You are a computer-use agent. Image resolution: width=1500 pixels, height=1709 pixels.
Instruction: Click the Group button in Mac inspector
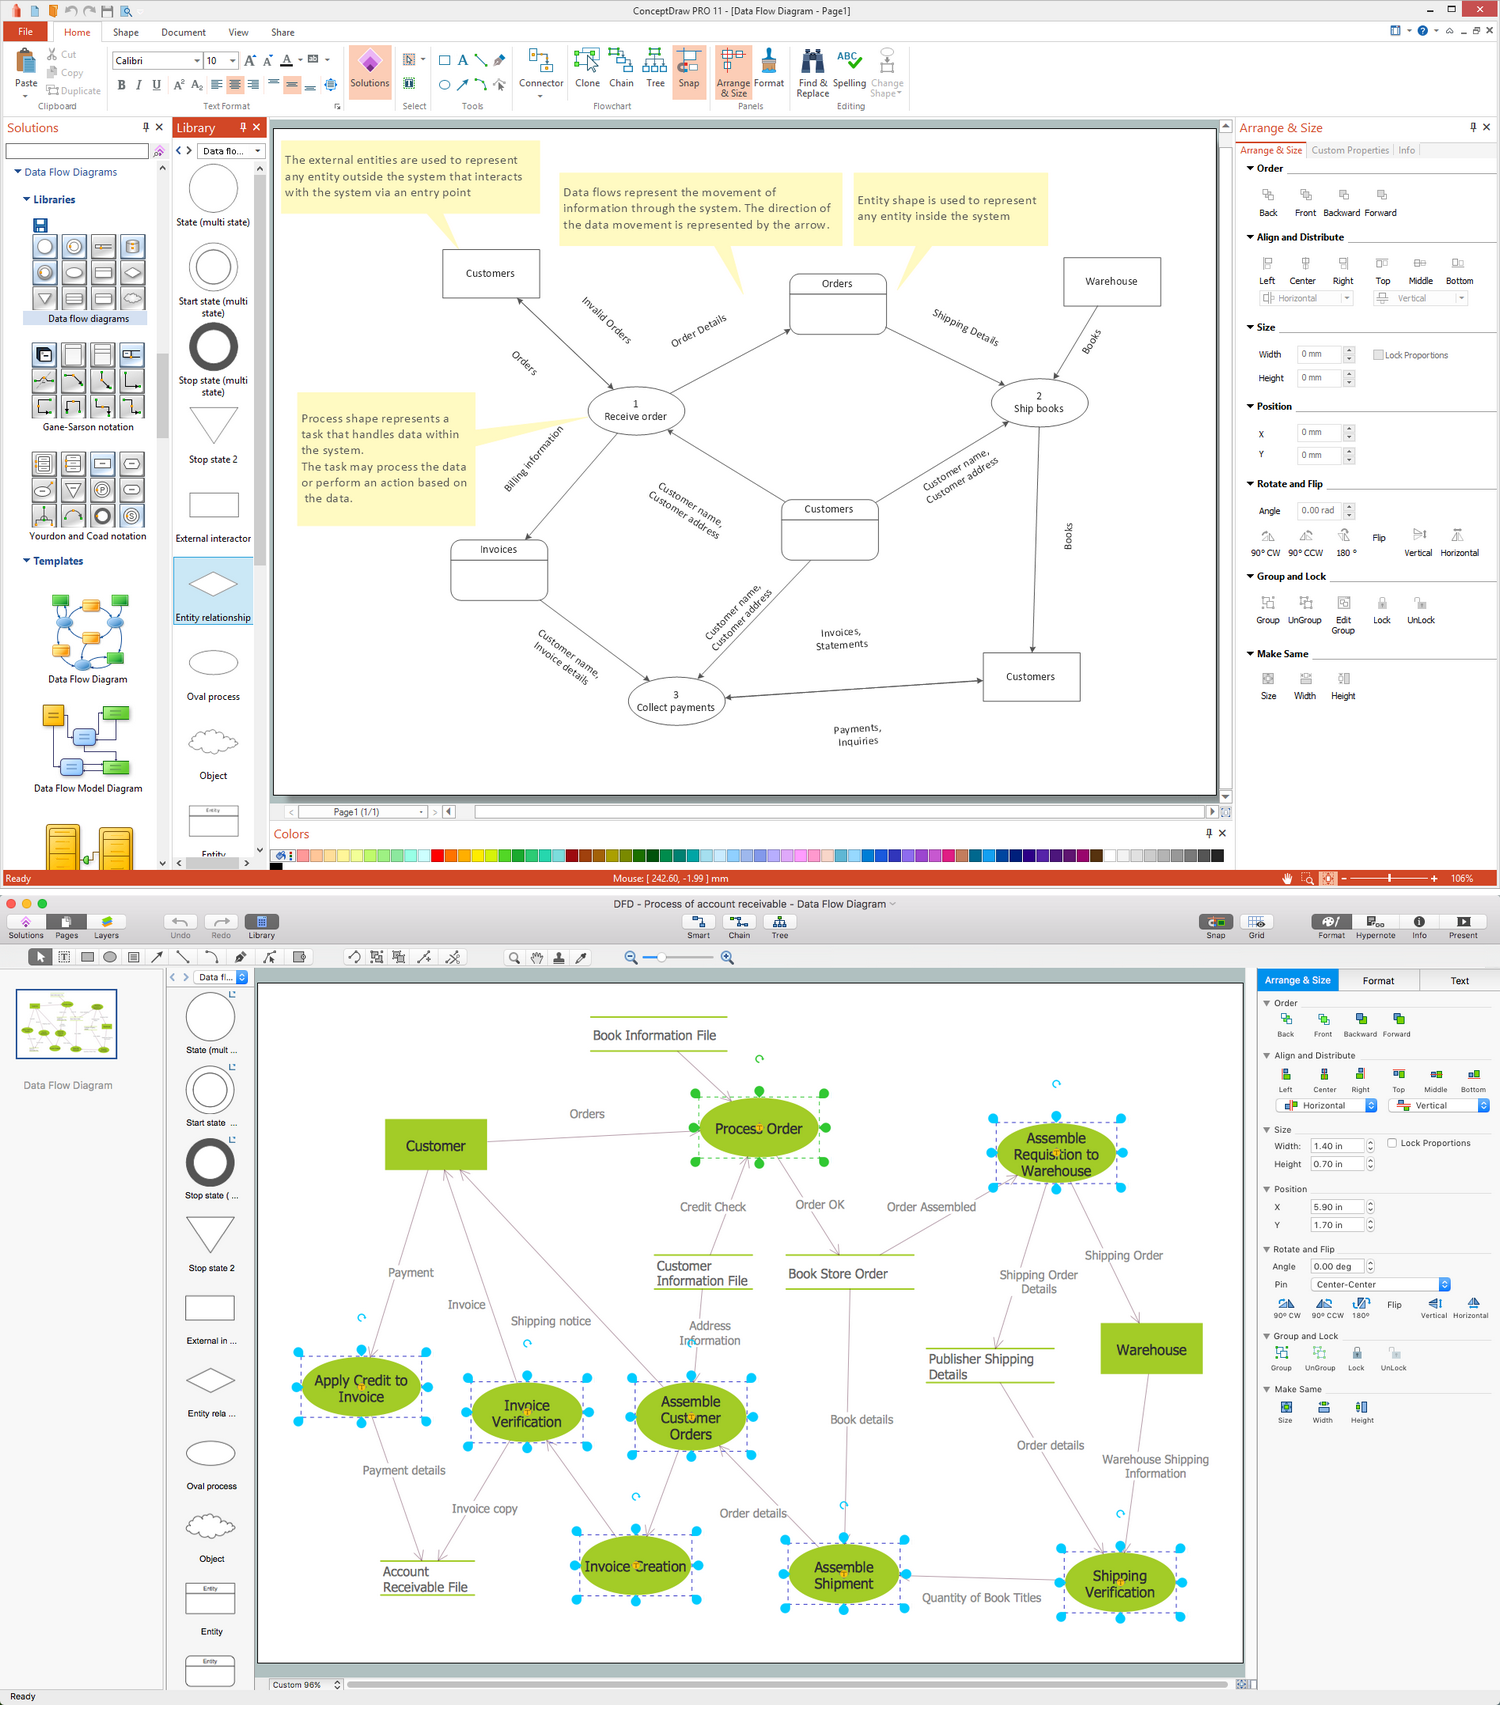1281,1357
